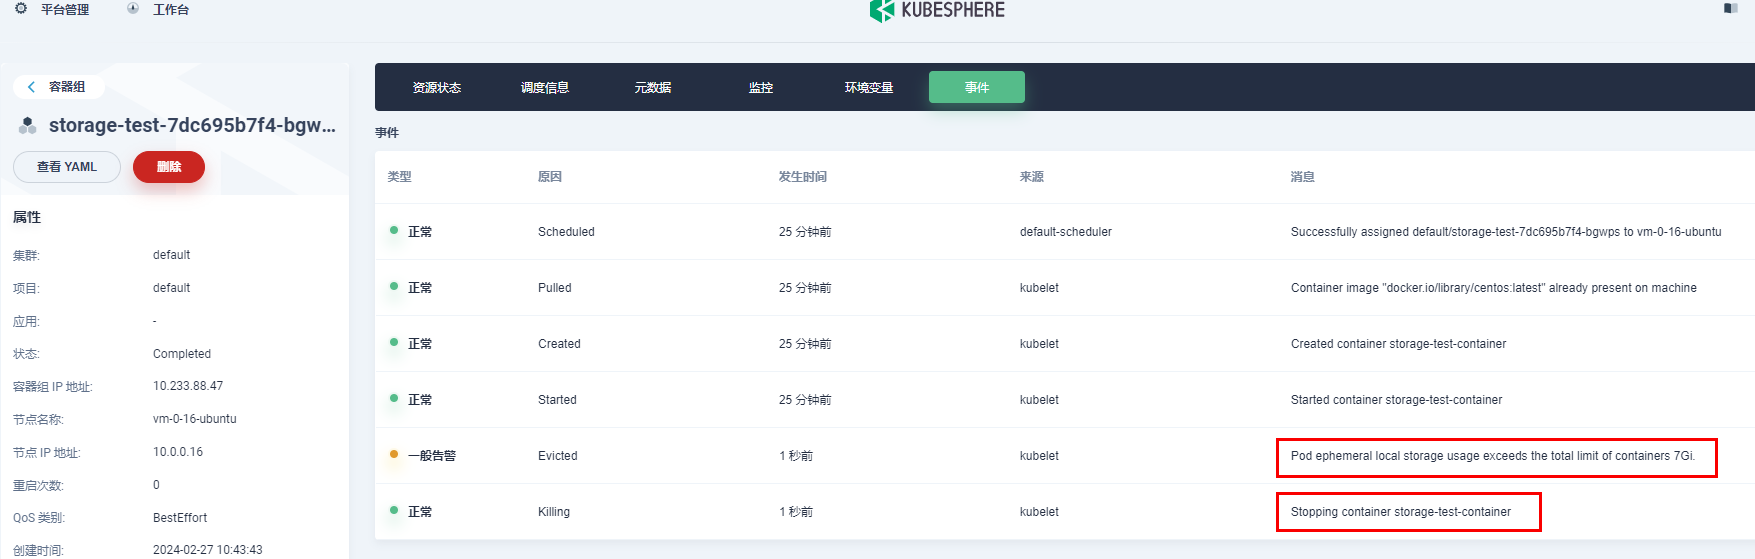Image resolution: width=1755 pixels, height=559 pixels.
Task: Select the 事件 tab
Action: tap(977, 88)
